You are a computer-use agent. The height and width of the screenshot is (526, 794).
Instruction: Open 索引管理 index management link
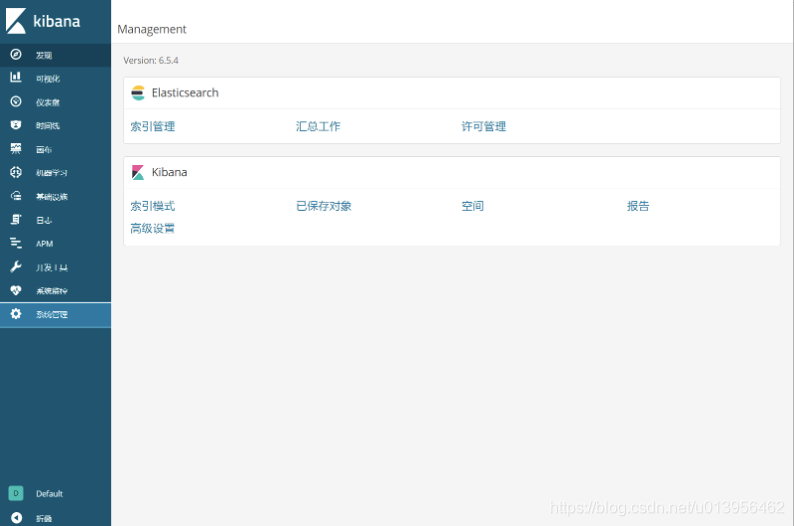[x=152, y=126]
